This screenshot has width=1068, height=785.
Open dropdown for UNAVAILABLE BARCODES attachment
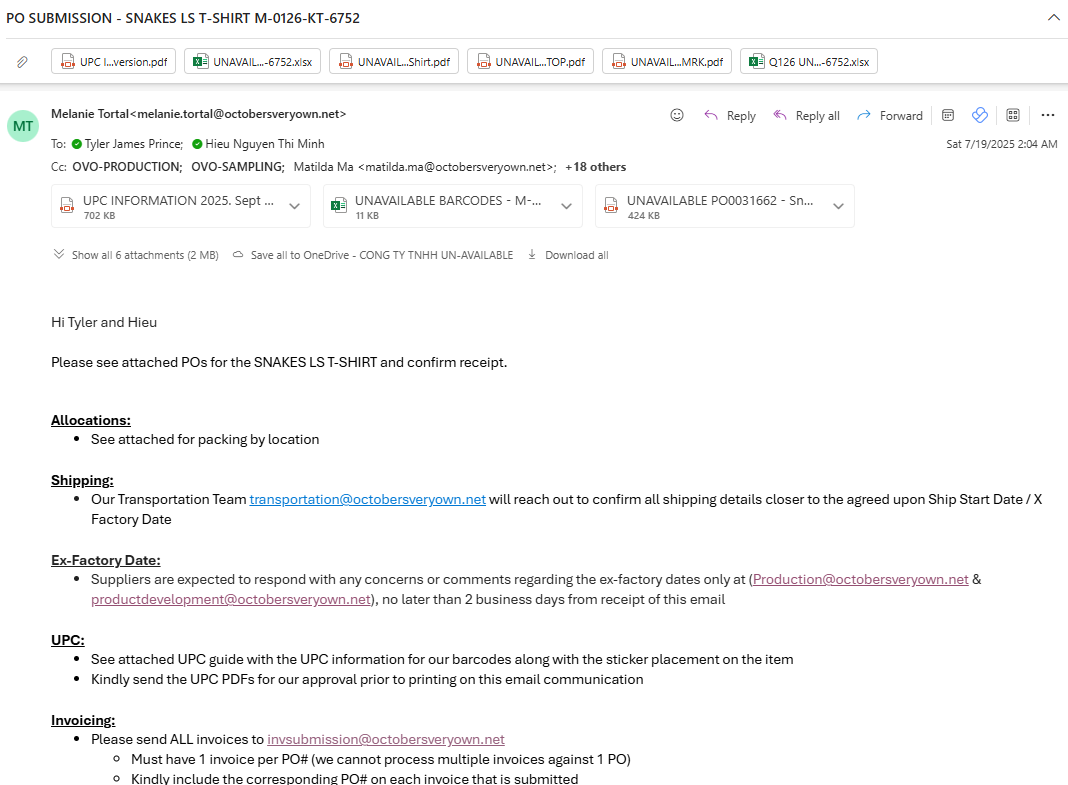click(566, 207)
